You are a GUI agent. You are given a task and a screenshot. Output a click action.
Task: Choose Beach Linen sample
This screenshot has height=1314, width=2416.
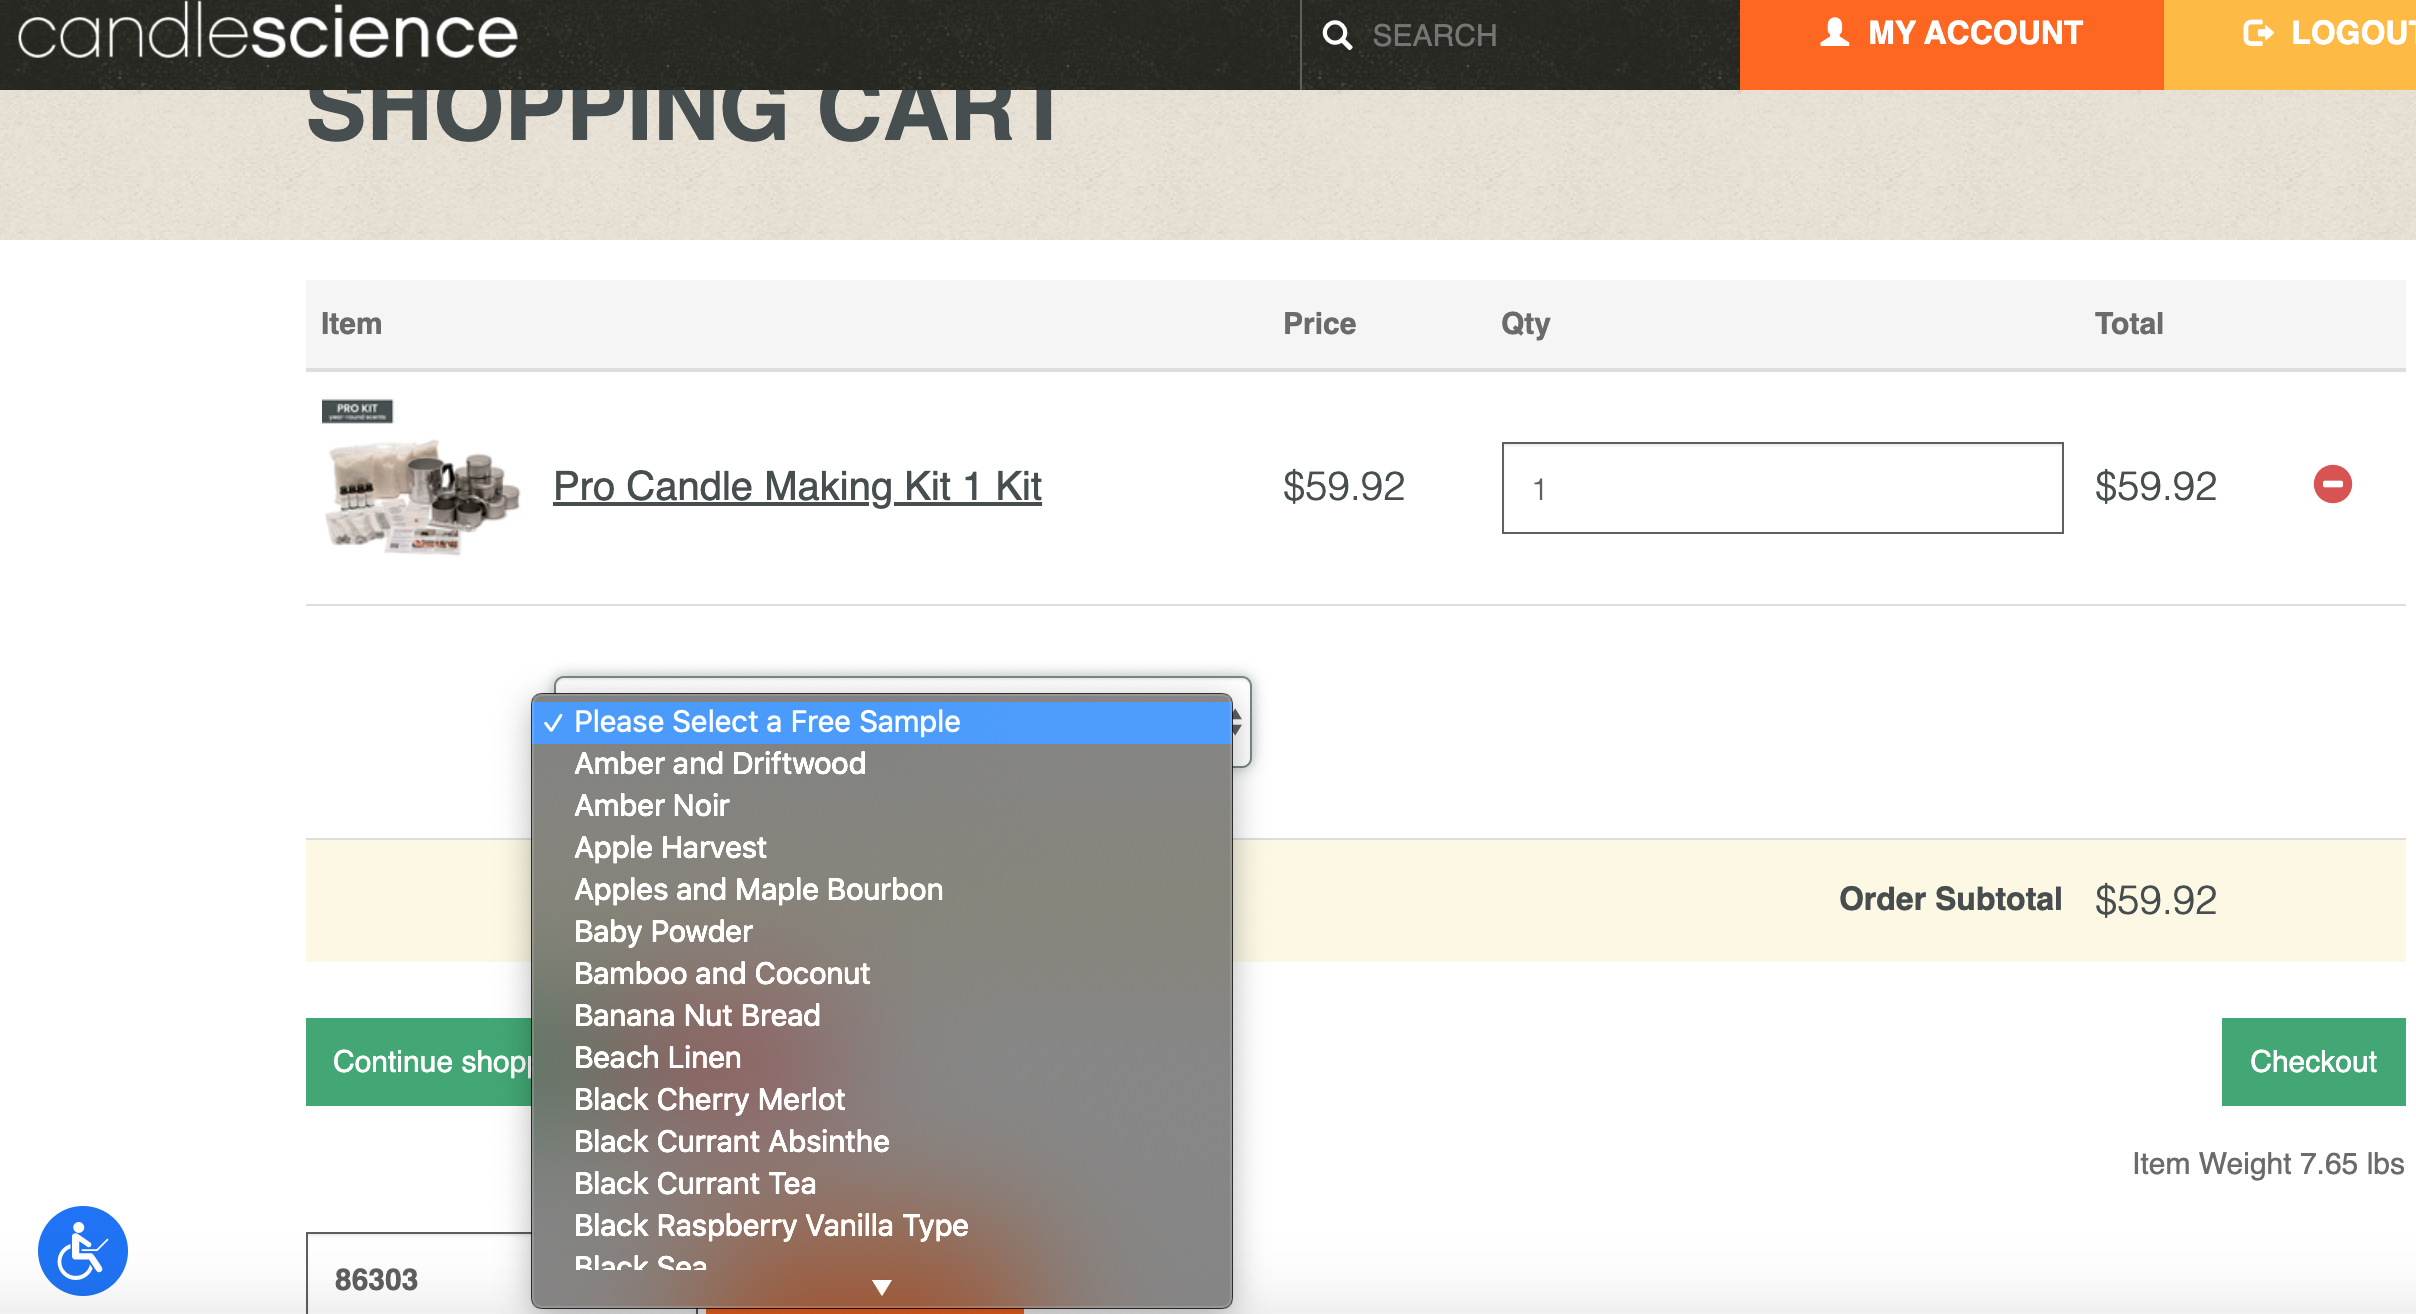pos(882,1058)
